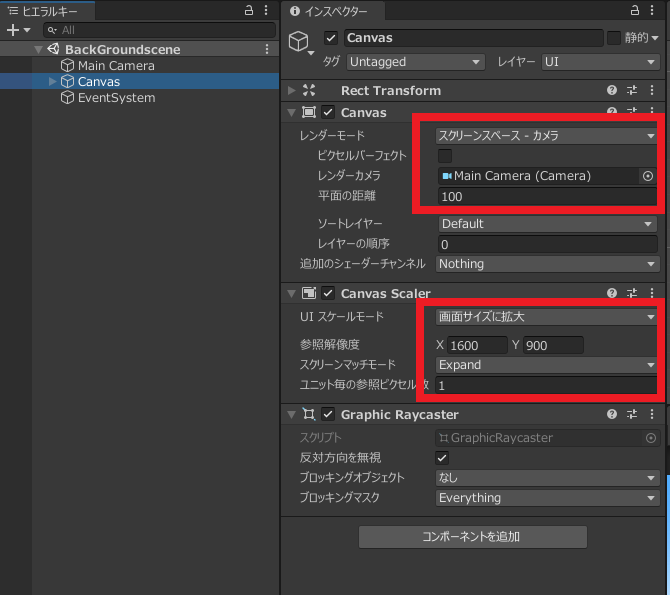Open the render camera object picker
Image resolution: width=670 pixels, height=595 pixels.
648,176
